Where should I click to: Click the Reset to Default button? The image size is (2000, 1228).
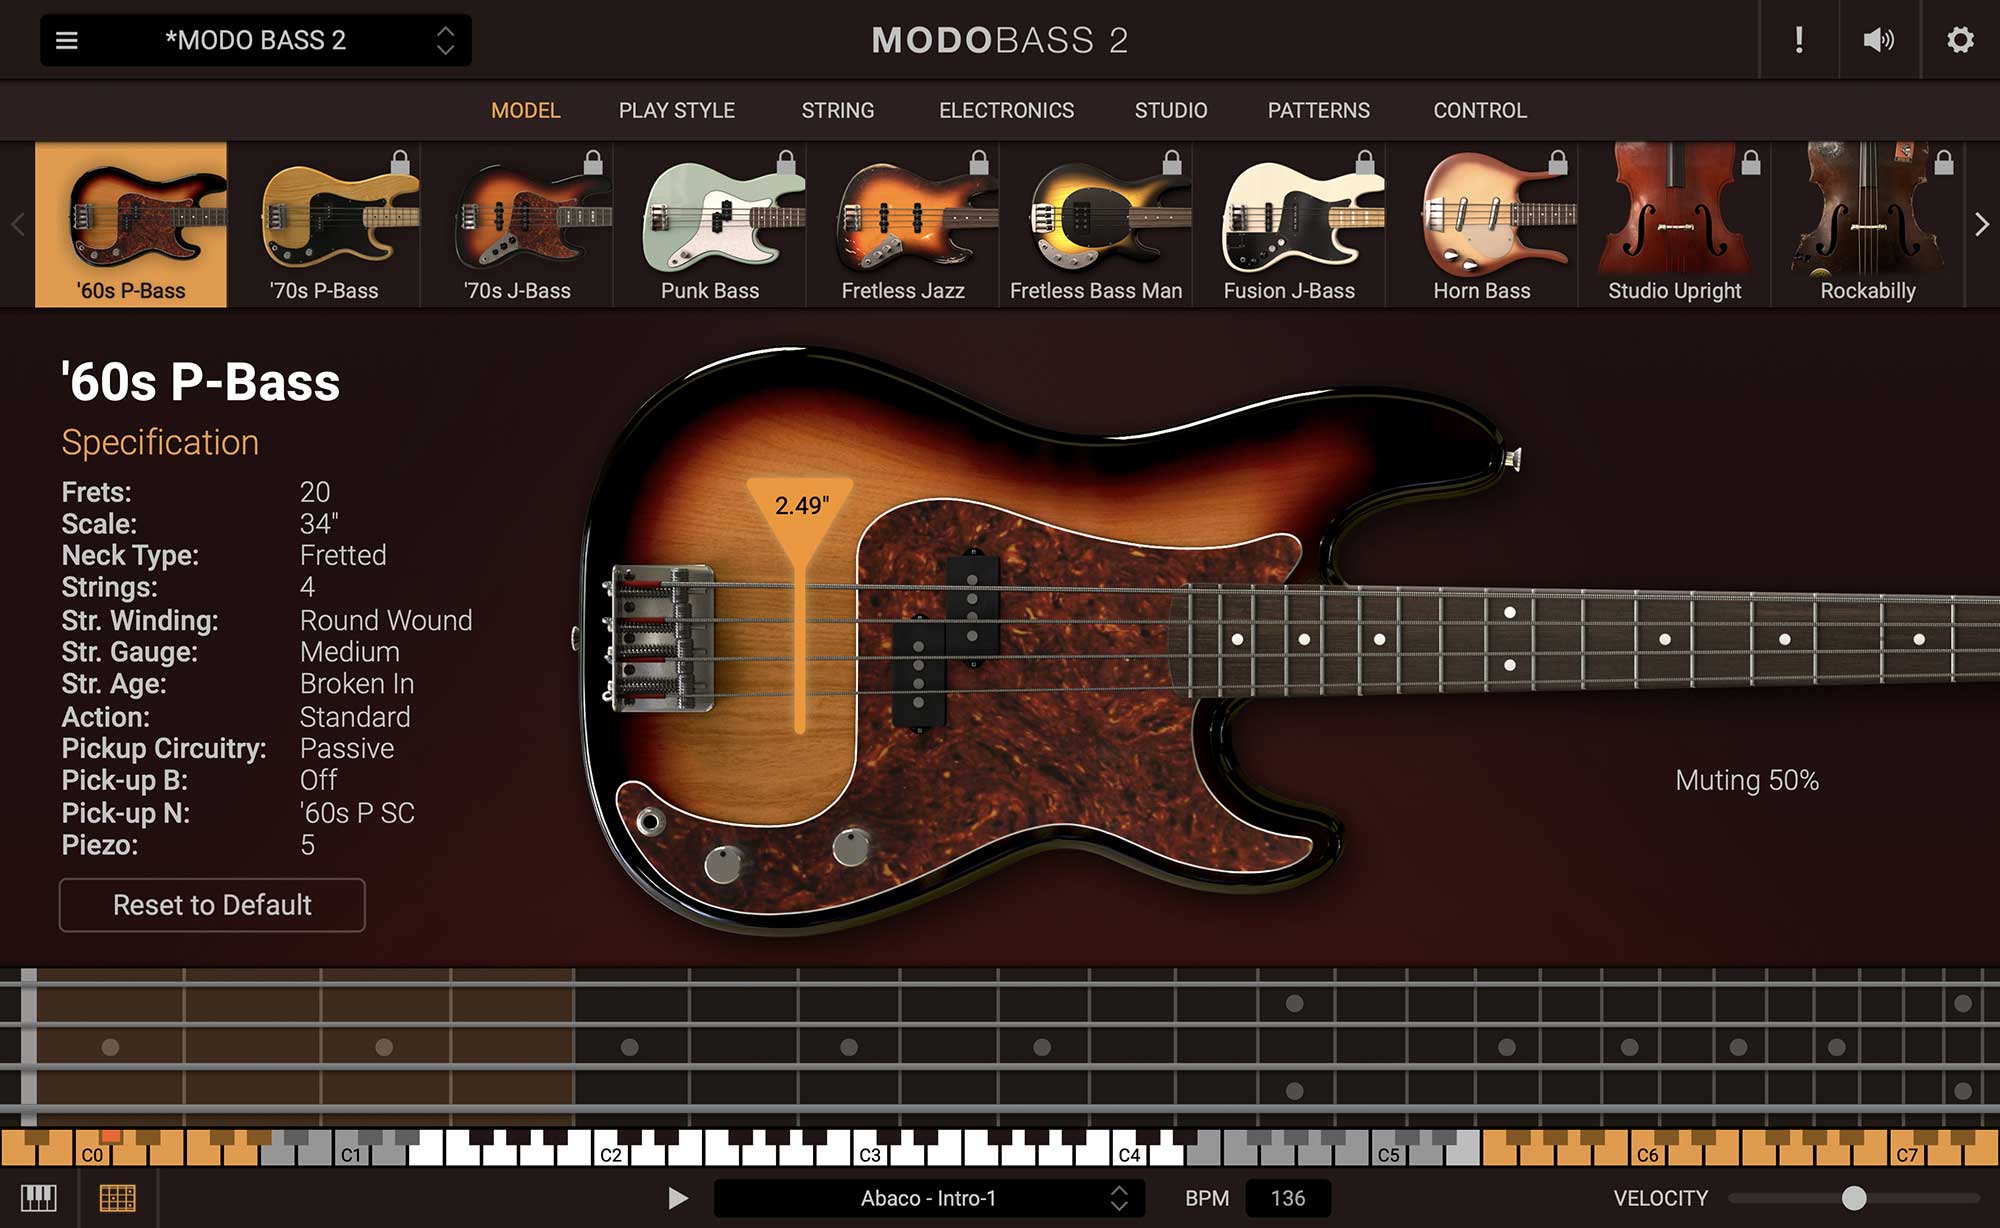pos(212,905)
